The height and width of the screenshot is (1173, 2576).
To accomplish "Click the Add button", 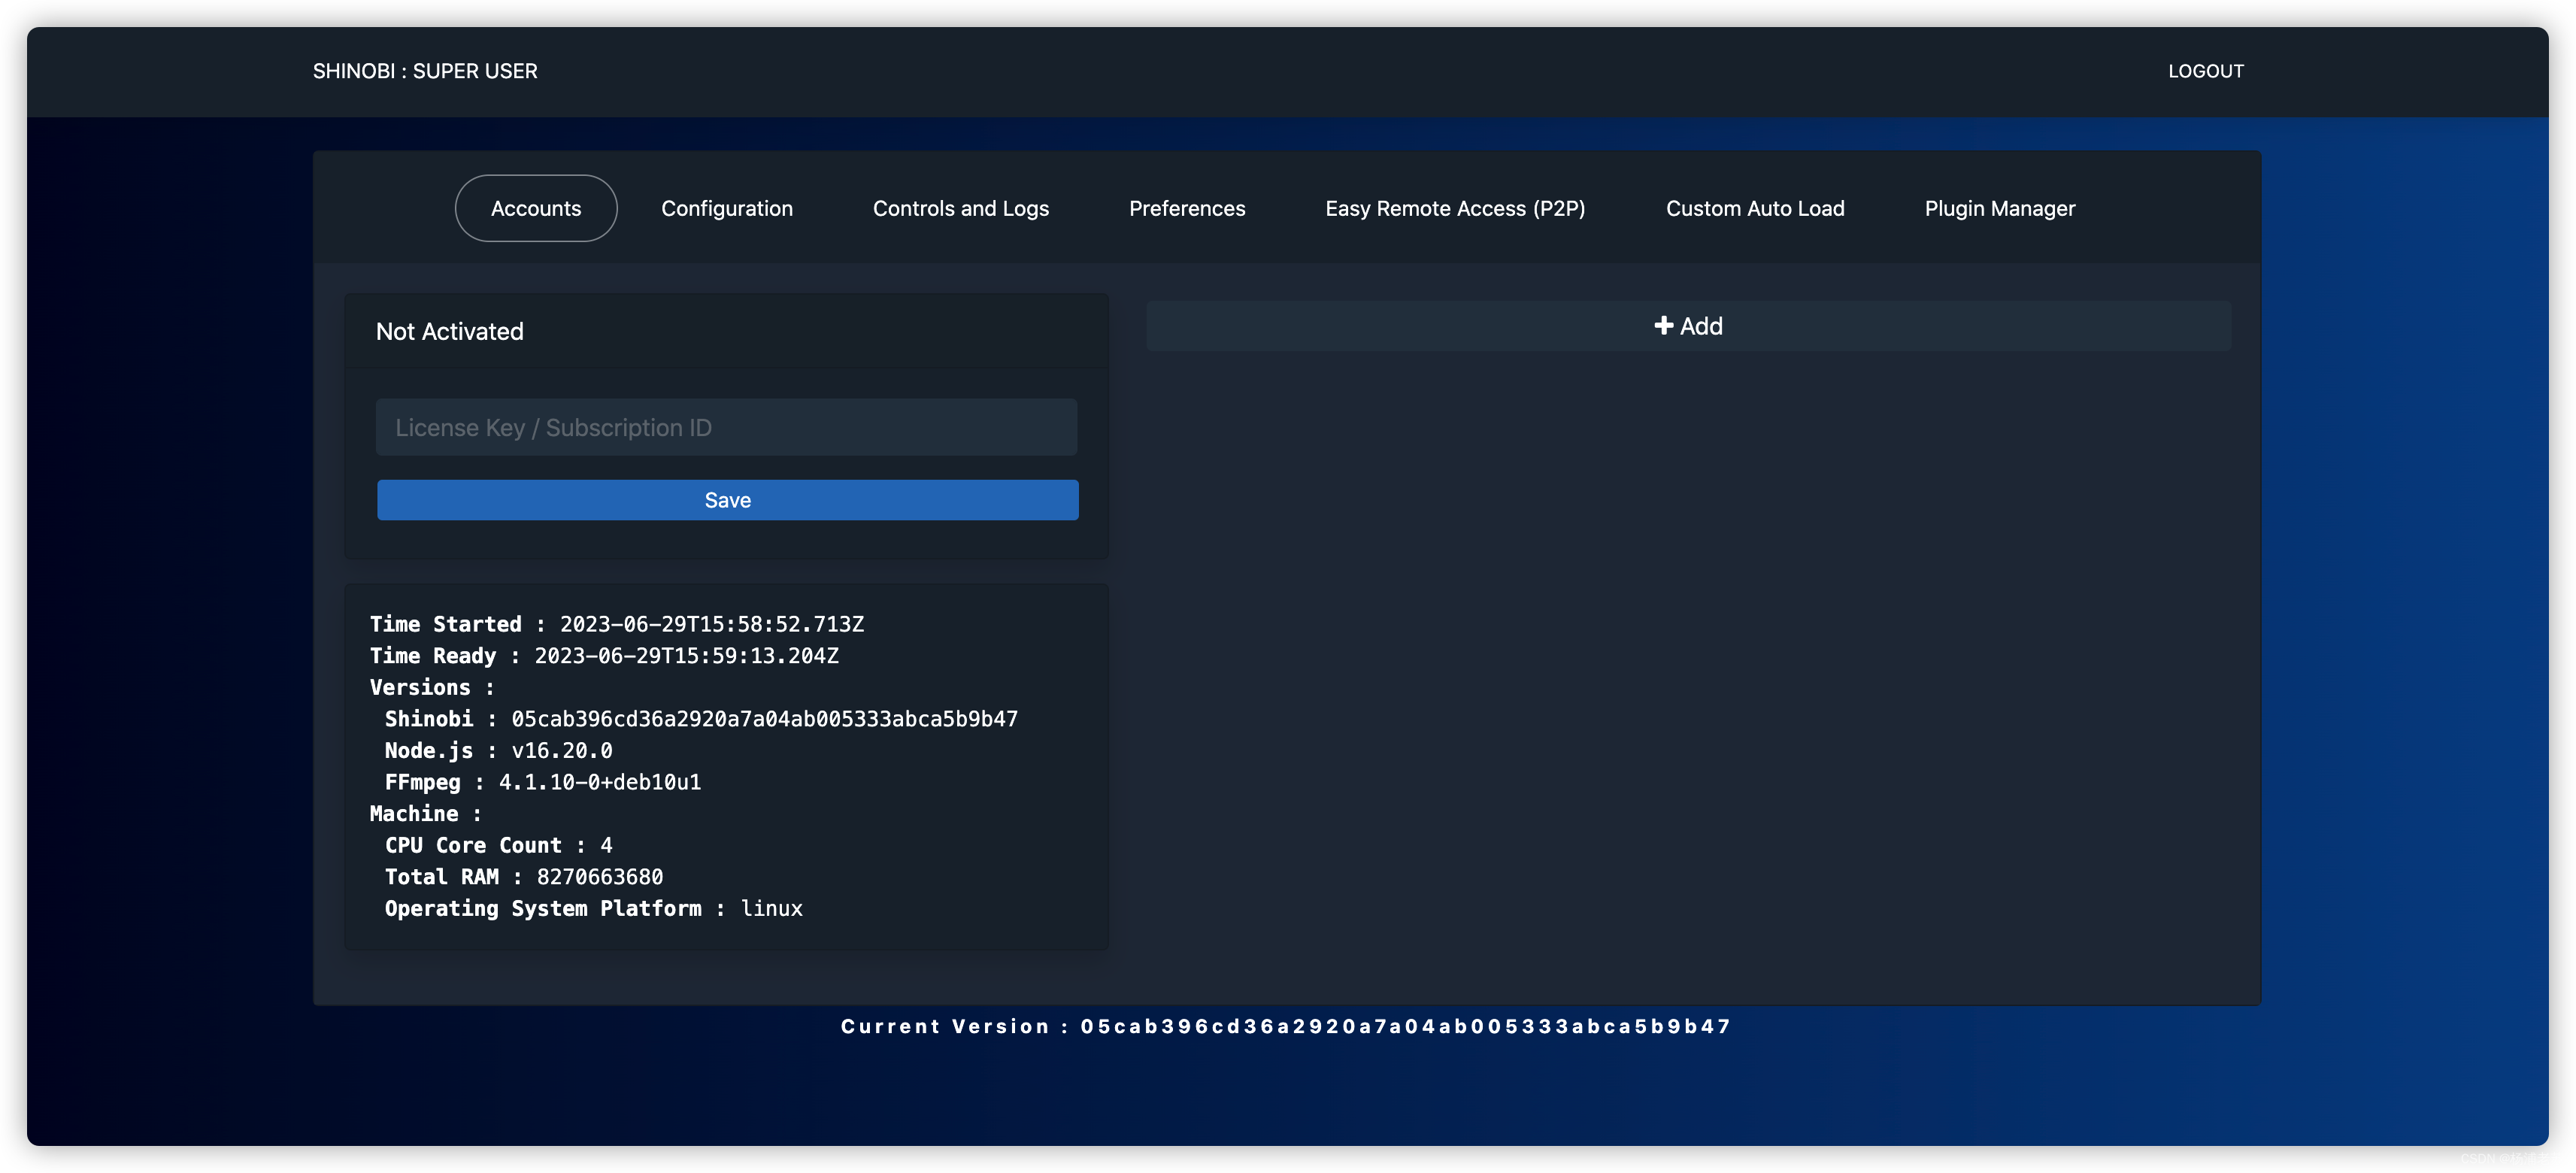I will (x=1687, y=323).
